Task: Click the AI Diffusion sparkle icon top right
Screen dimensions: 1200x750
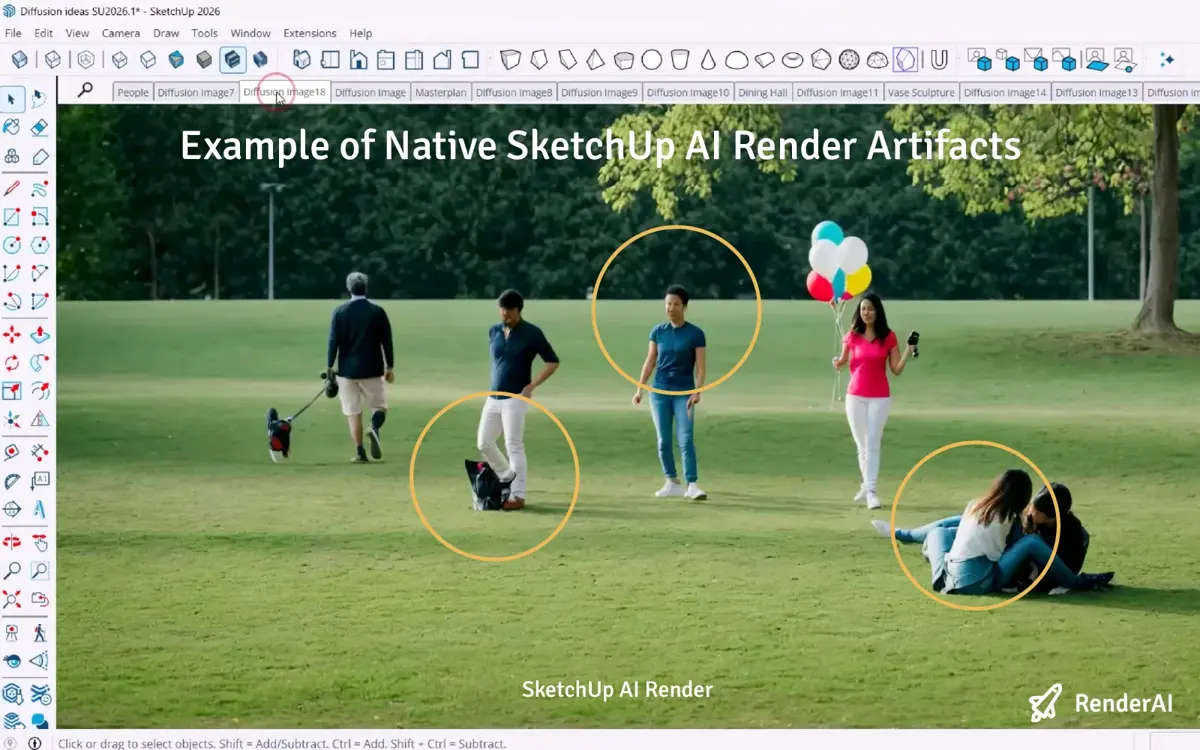Action: point(1167,60)
